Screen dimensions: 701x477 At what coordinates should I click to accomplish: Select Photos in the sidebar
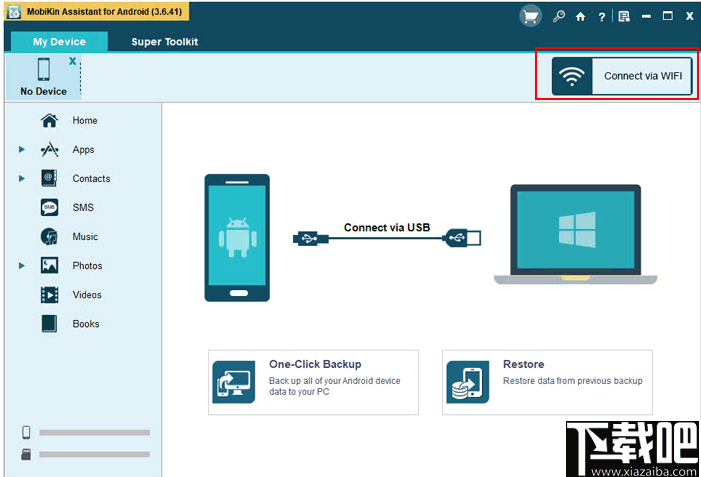click(x=87, y=266)
